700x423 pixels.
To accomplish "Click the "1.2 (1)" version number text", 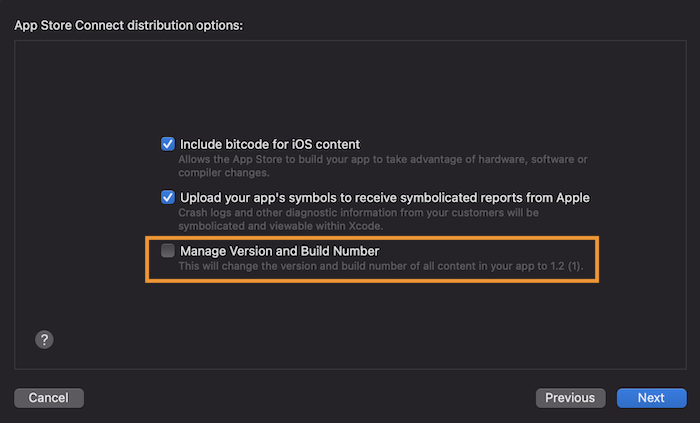I will point(568,267).
